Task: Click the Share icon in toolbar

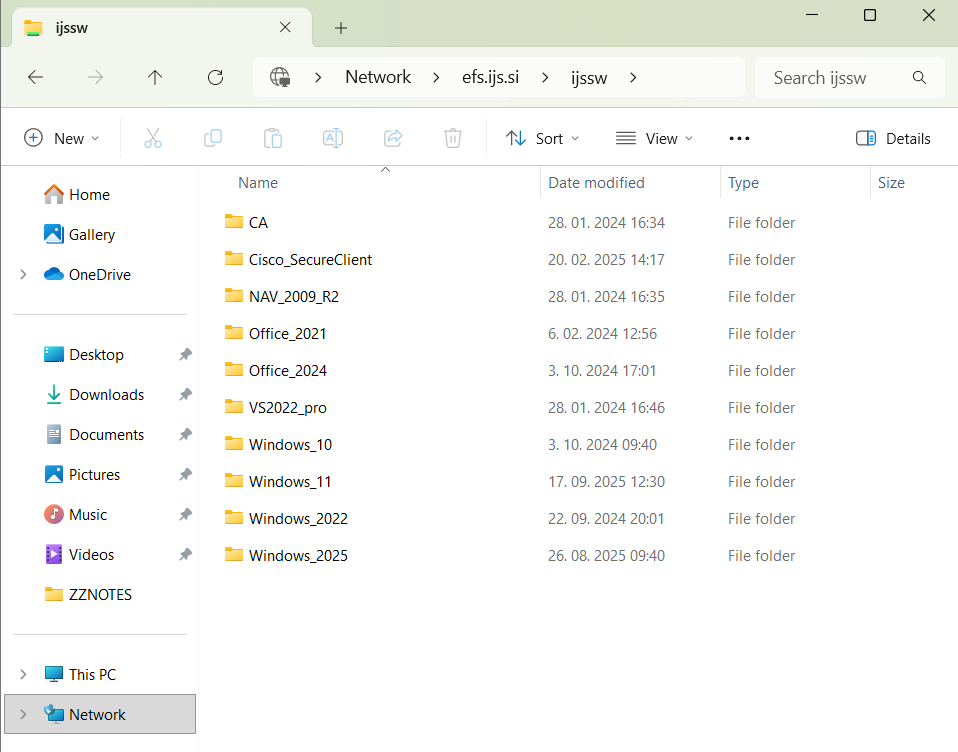Action: coord(393,139)
